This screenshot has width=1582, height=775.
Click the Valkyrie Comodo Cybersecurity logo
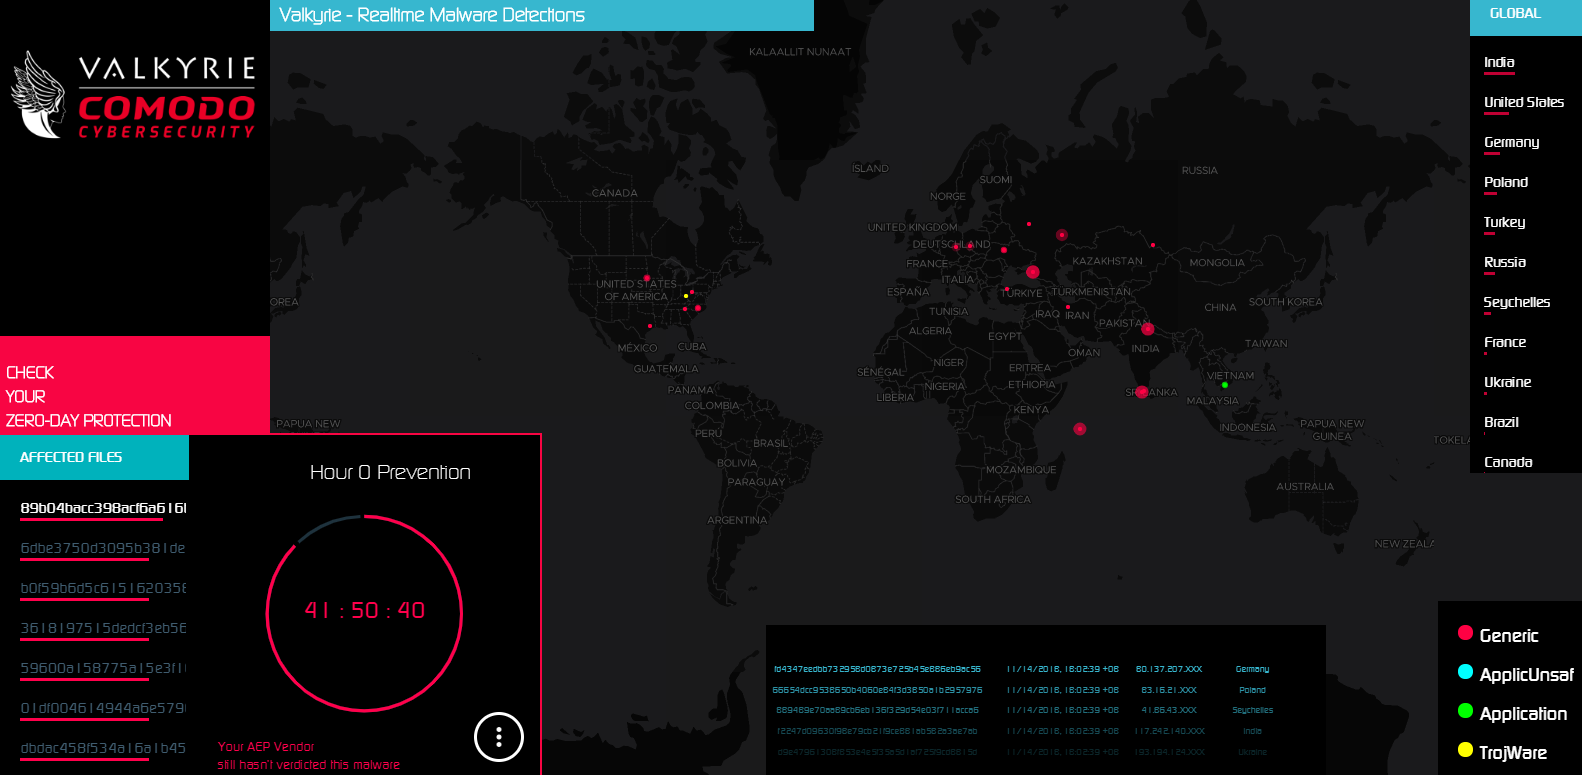pyautogui.click(x=133, y=95)
